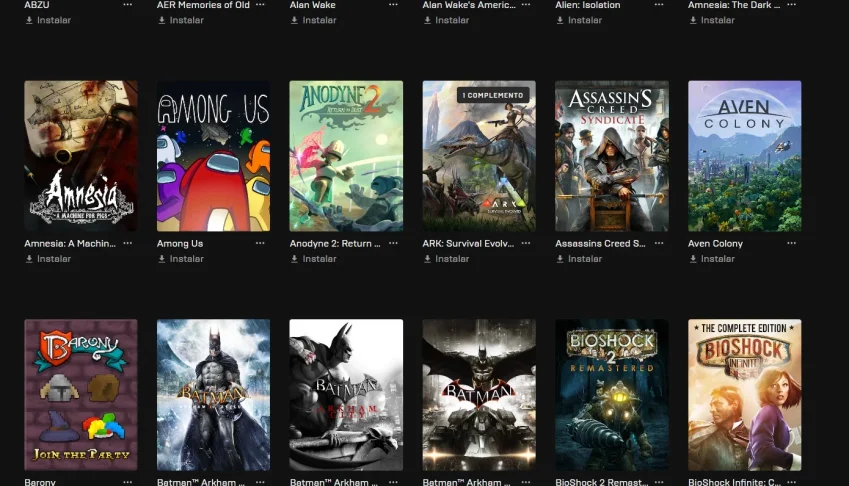Open the Anodyne 2 cover art

(346, 156)
